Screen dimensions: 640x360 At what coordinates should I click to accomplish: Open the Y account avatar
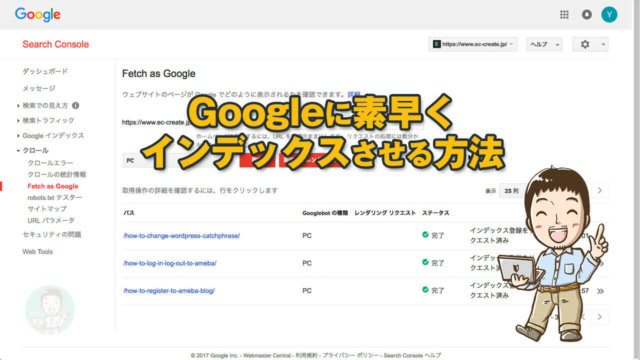click(609, 15)
